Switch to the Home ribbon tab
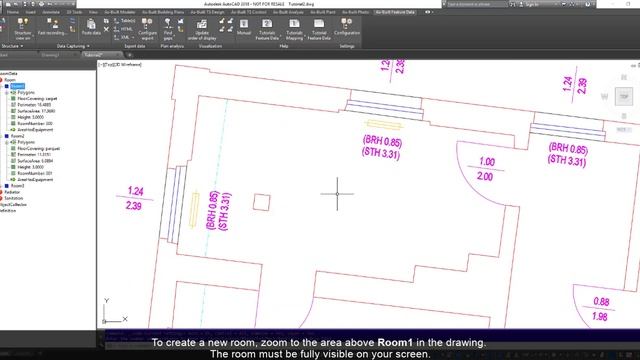 pos(13,12)
